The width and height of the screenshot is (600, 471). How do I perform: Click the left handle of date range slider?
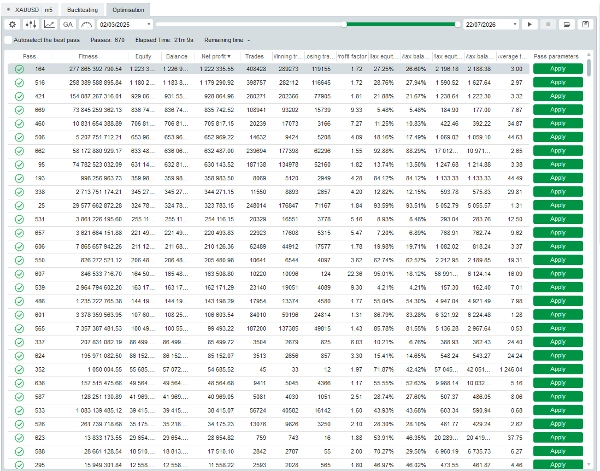point(344,24)
